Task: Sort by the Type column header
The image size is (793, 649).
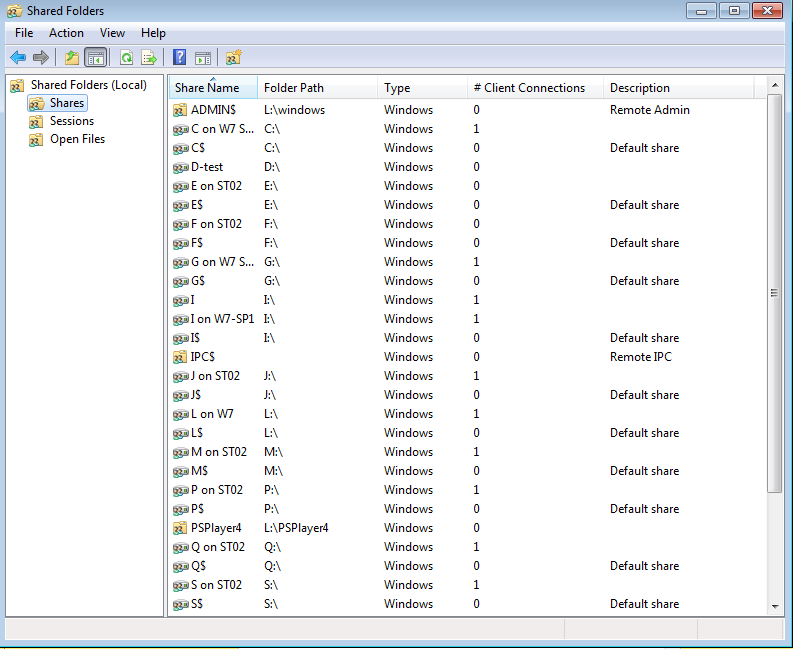Action: pyautogui.click(x=422, y=88)
